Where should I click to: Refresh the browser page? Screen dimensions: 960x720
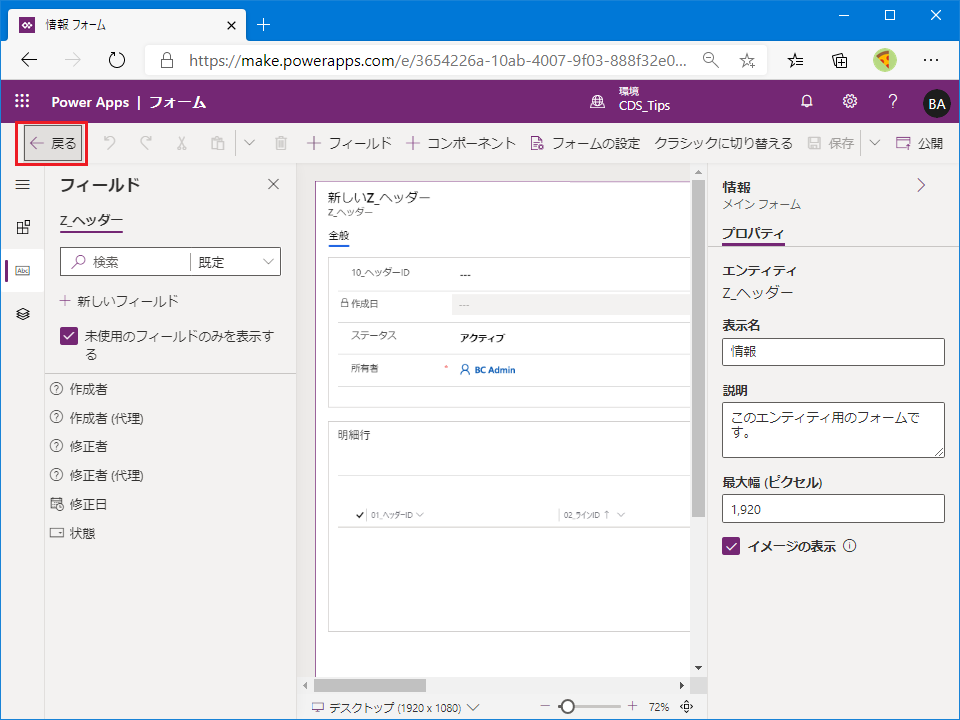coord(116,60)
